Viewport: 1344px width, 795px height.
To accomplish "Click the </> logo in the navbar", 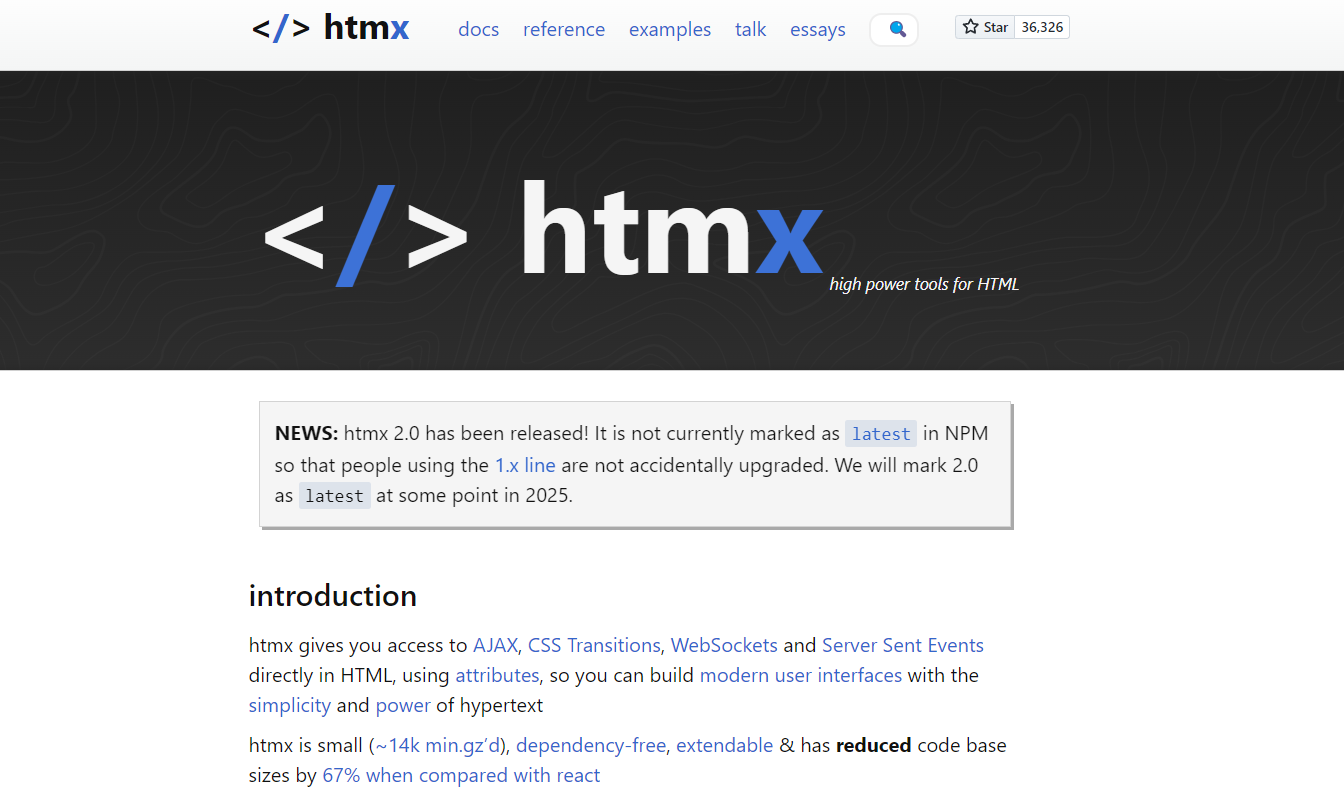I will coord(281,28).
